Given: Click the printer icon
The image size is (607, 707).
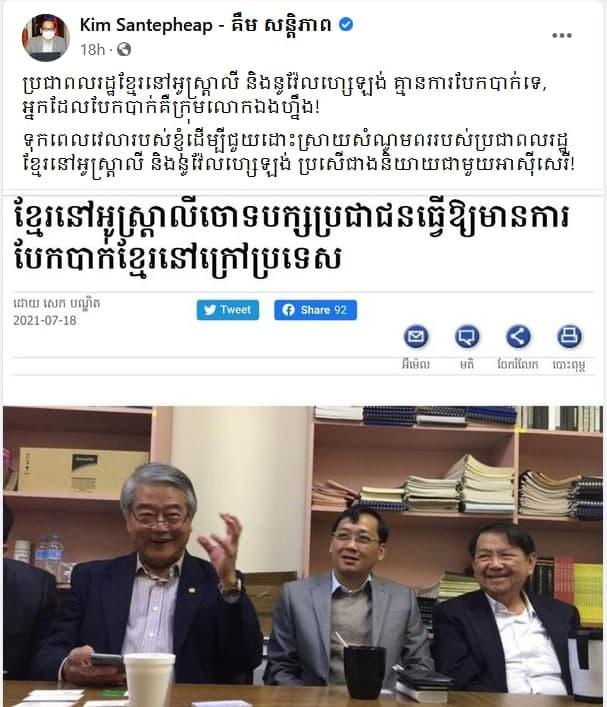Looking at the screenshot, I should pyautogui.click(x=569, y=336).
